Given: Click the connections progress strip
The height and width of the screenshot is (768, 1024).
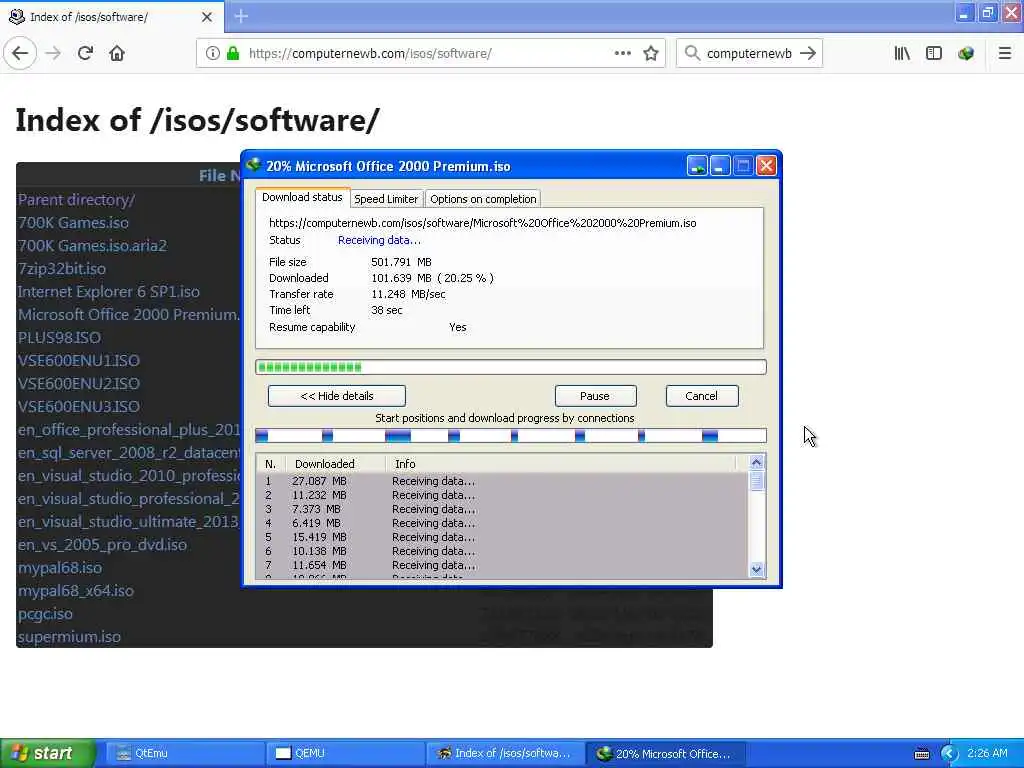Looking at the screenshot, I should pos(511,436).
